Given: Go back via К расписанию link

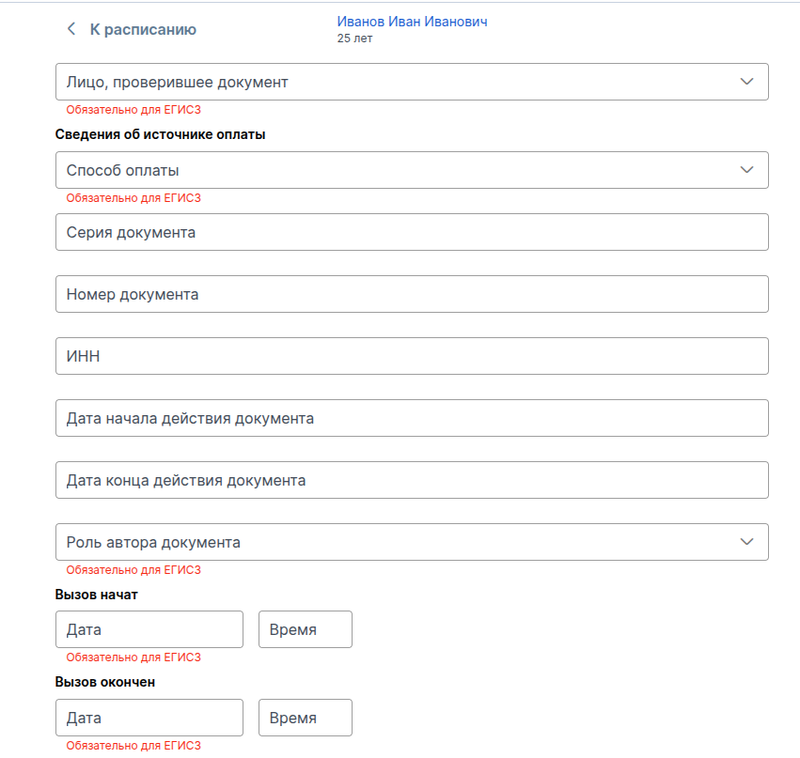Looking at the screenshot, I should [142, 30].
